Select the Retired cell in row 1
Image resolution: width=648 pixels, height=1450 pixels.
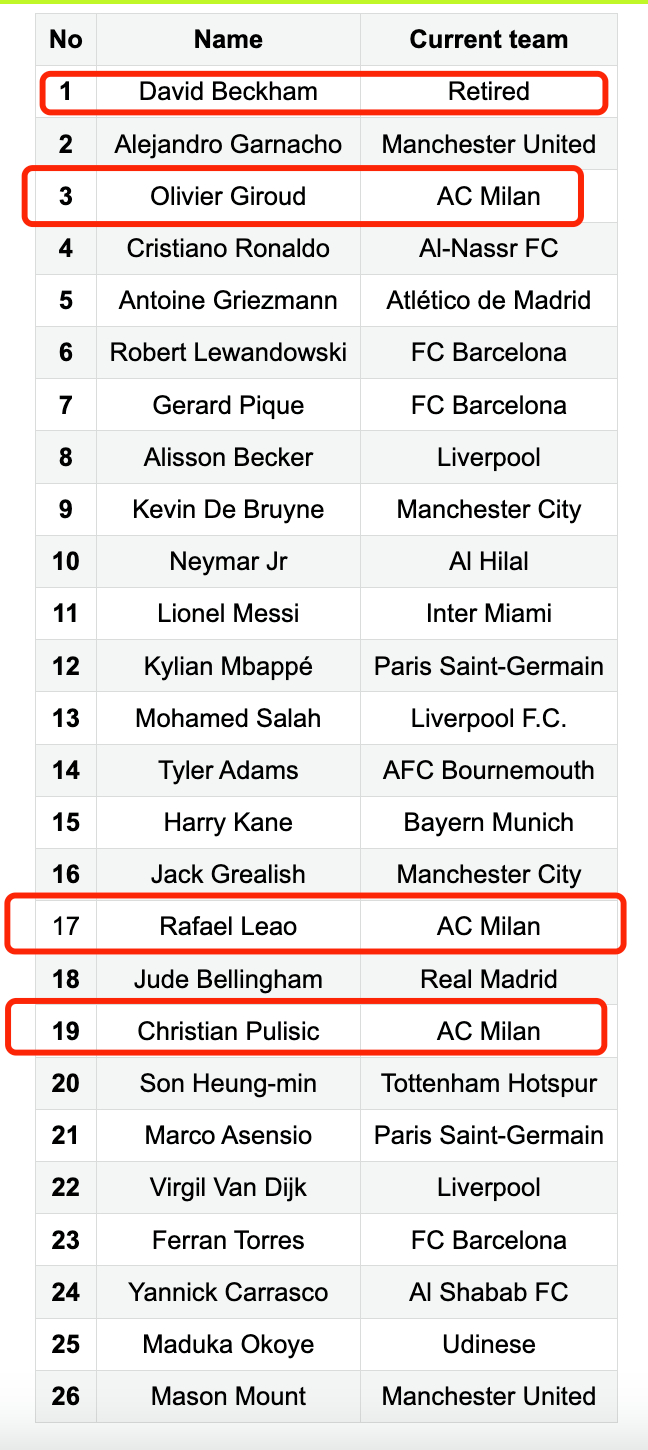click(489, 92)
